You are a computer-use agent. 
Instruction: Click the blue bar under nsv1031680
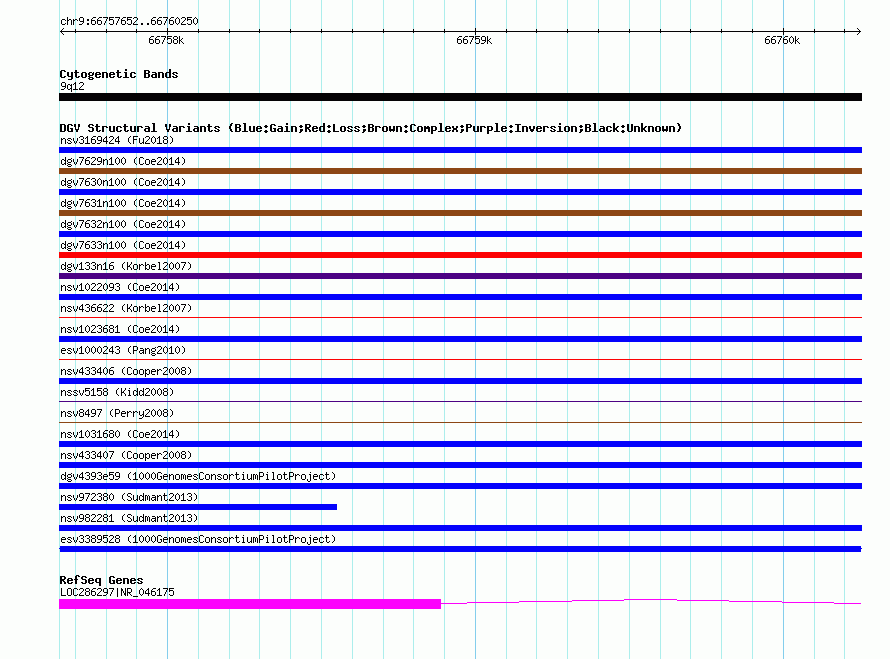(x=460, y=444)
